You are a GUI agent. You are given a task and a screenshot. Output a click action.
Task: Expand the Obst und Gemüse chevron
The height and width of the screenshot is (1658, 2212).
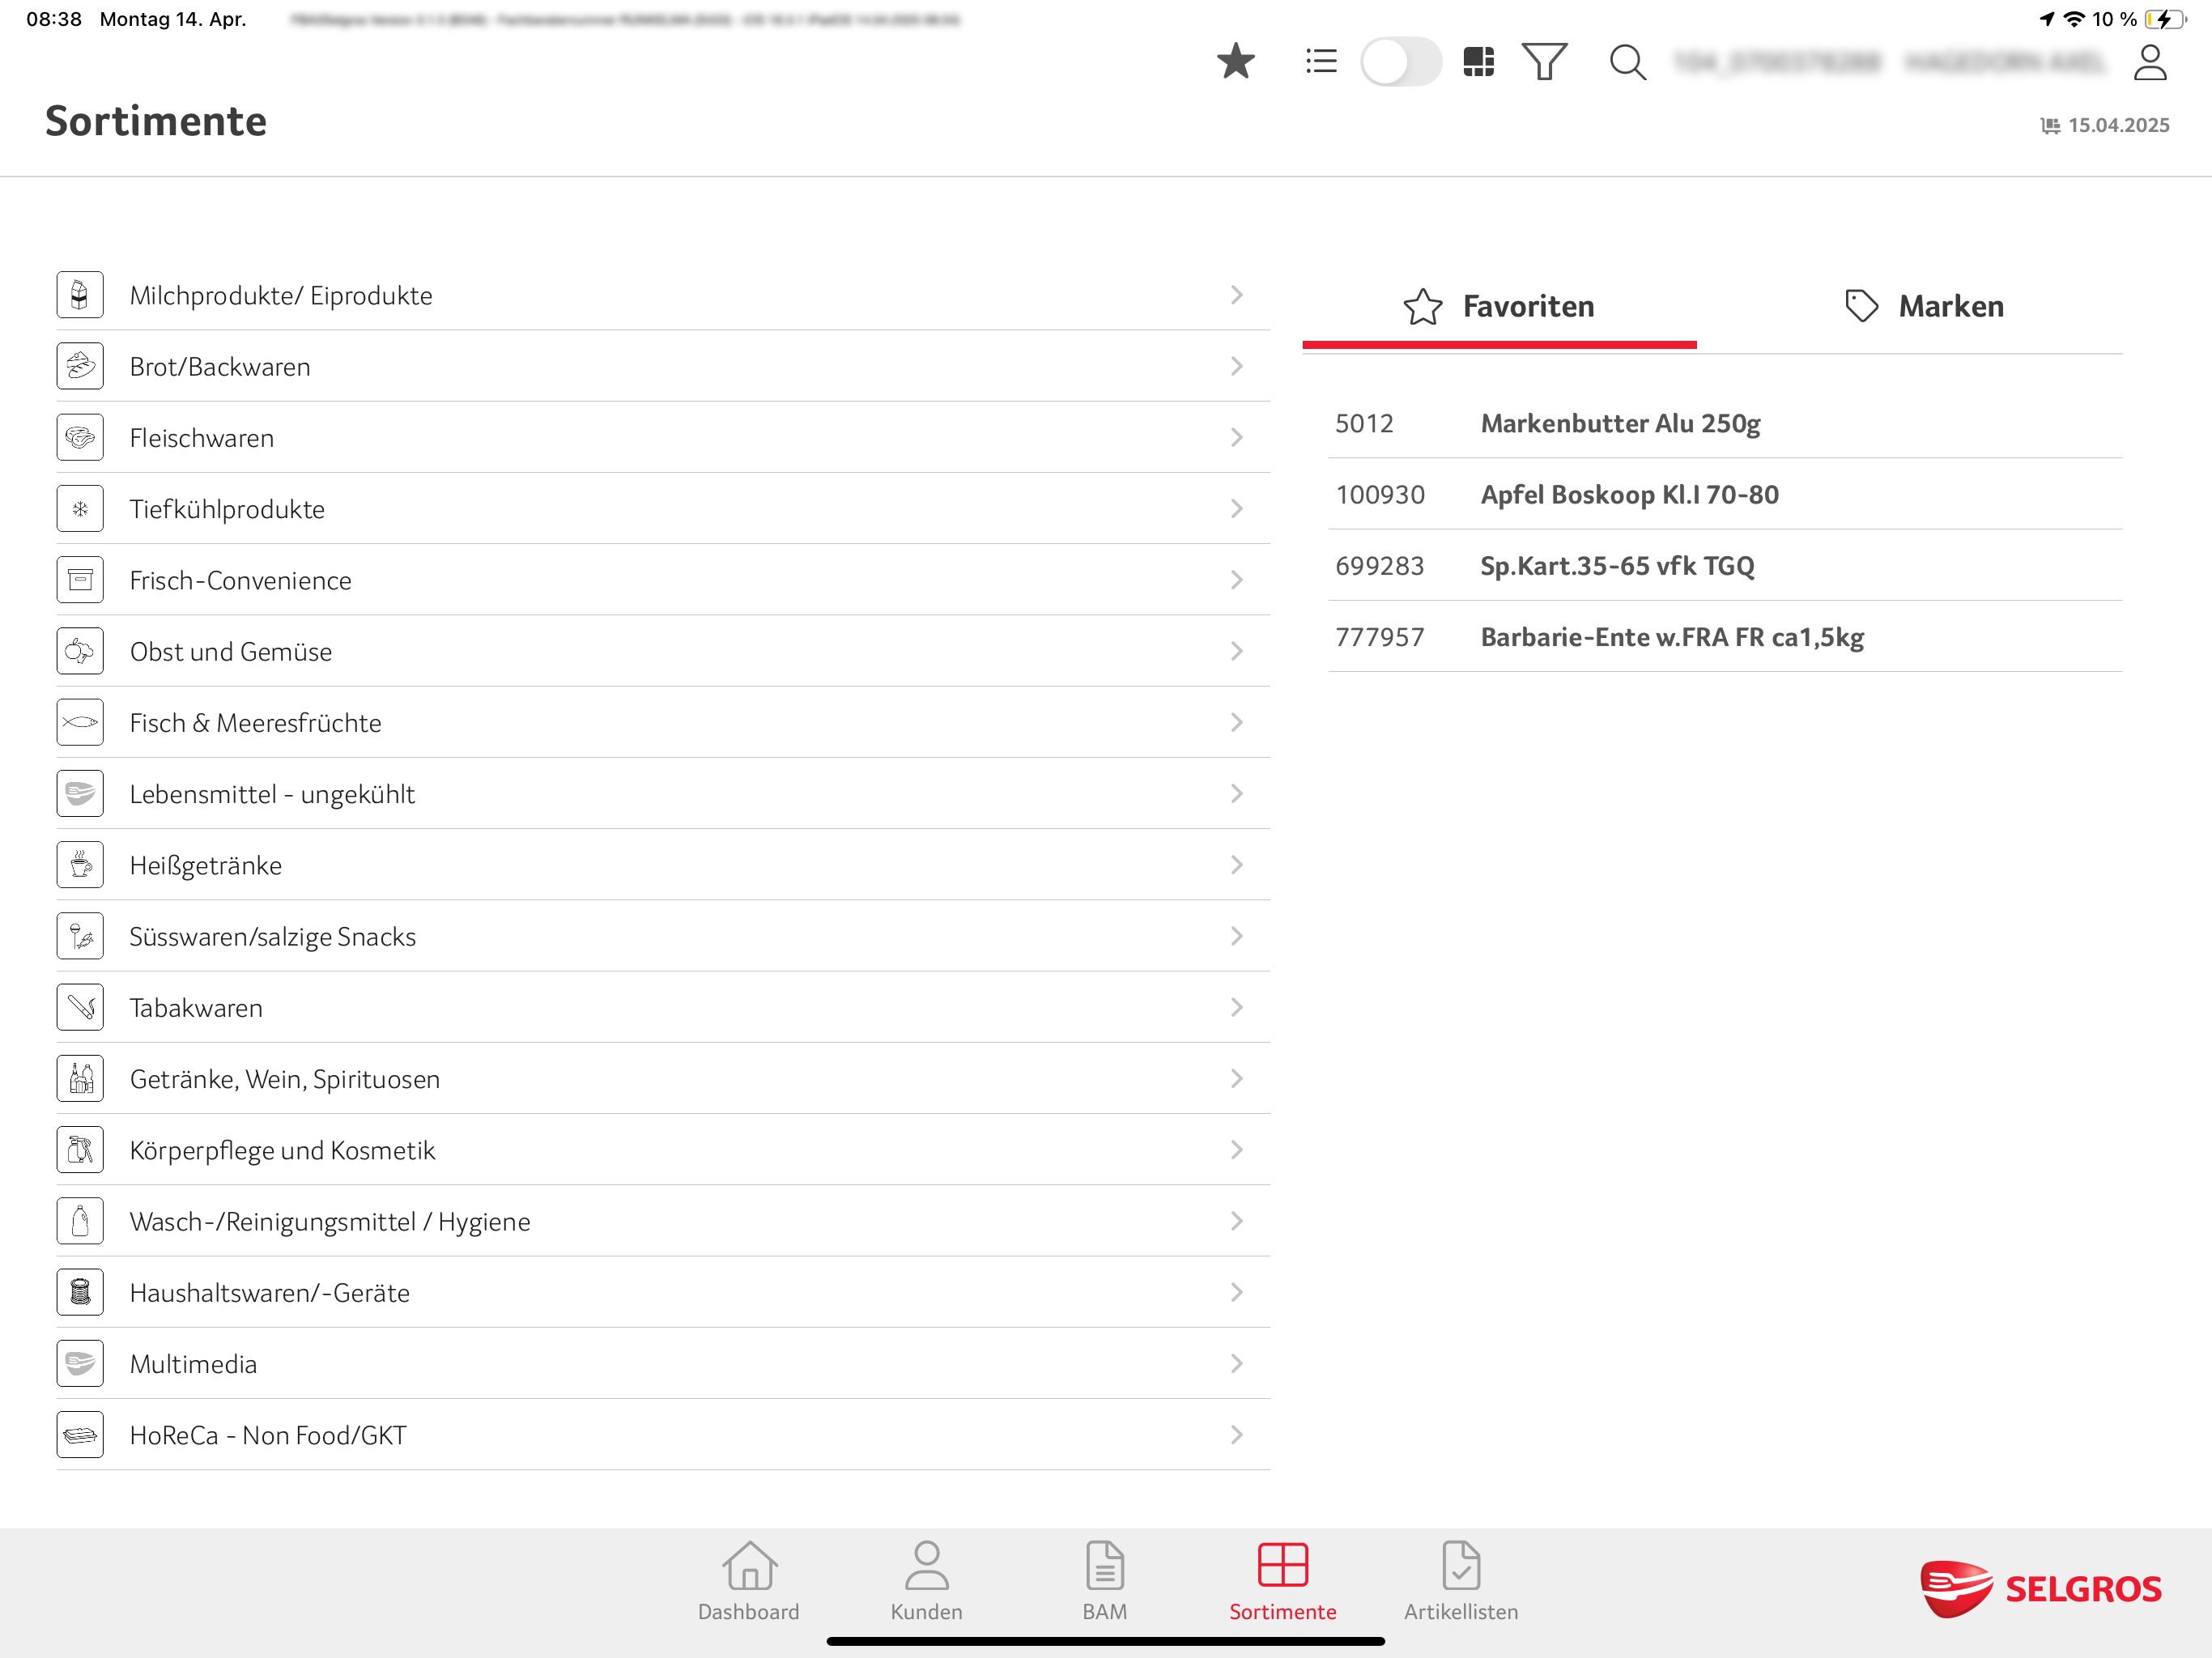pyautogui.click(x=1236, y=651)
